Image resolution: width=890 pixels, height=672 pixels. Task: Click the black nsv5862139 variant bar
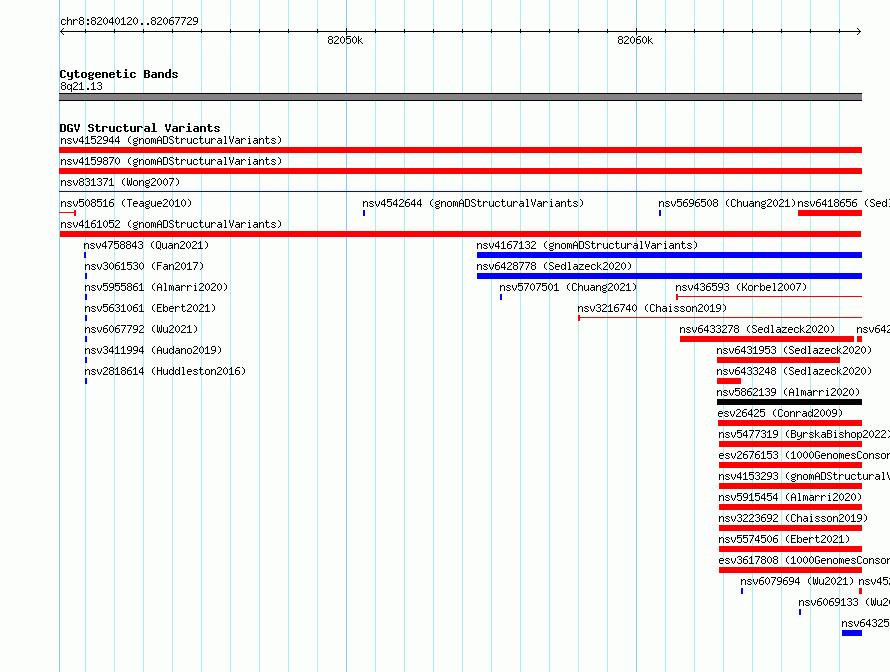pyautogui.click(x=790, y=402)
